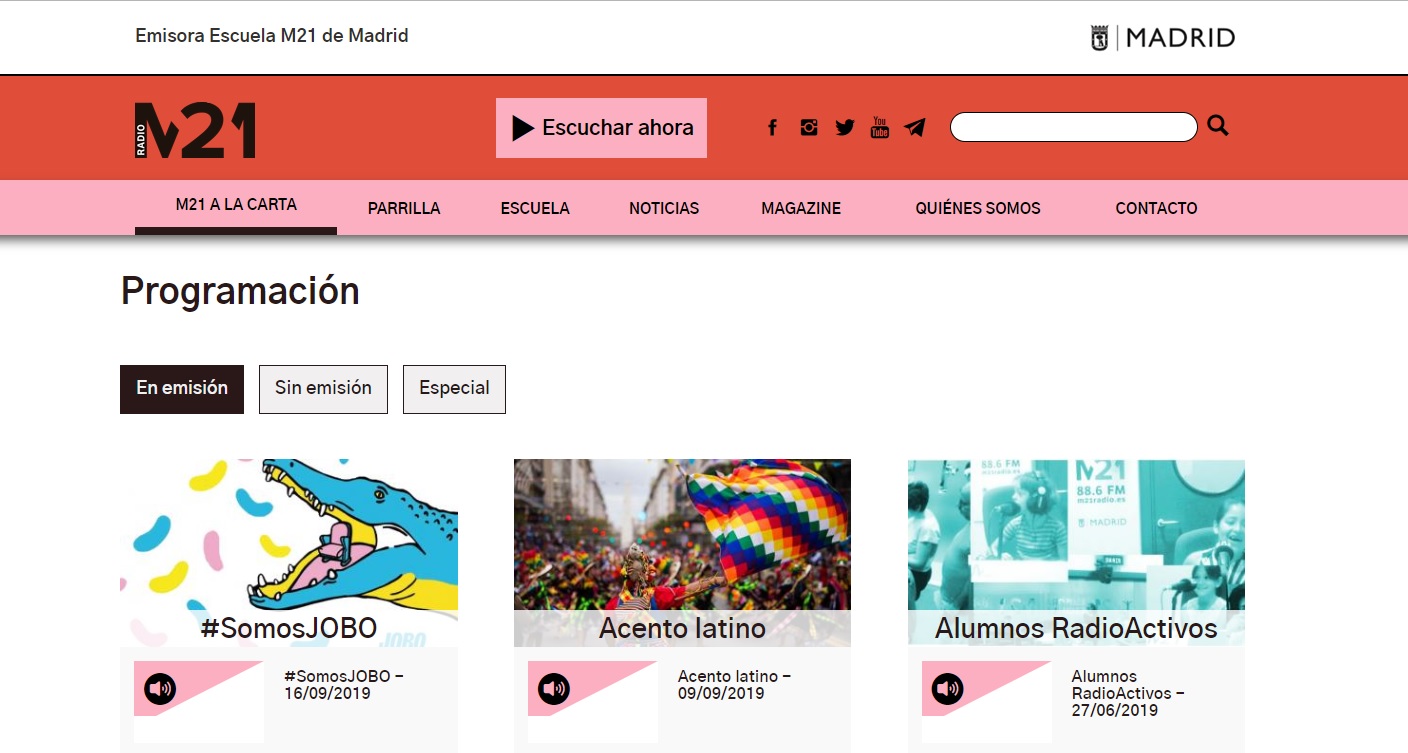Click the magnifying glass search icon

tap(1217, 126)
